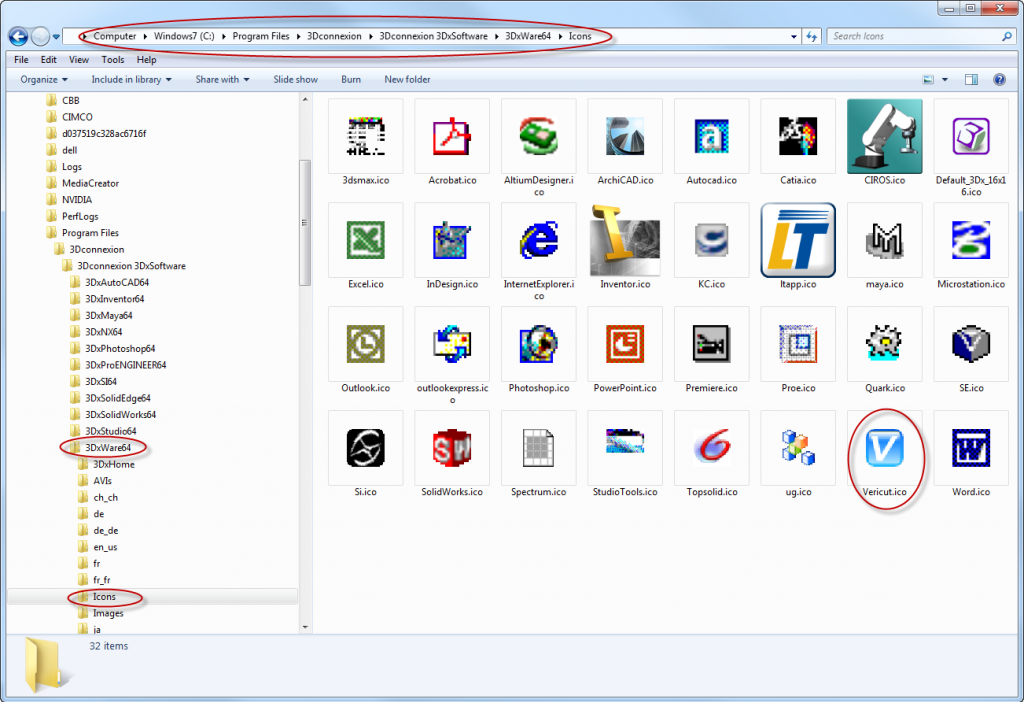Select the Catia.ico file icon
Image resolution: width=1024 pixels, height=702 pixels.
tap(798, 136)
